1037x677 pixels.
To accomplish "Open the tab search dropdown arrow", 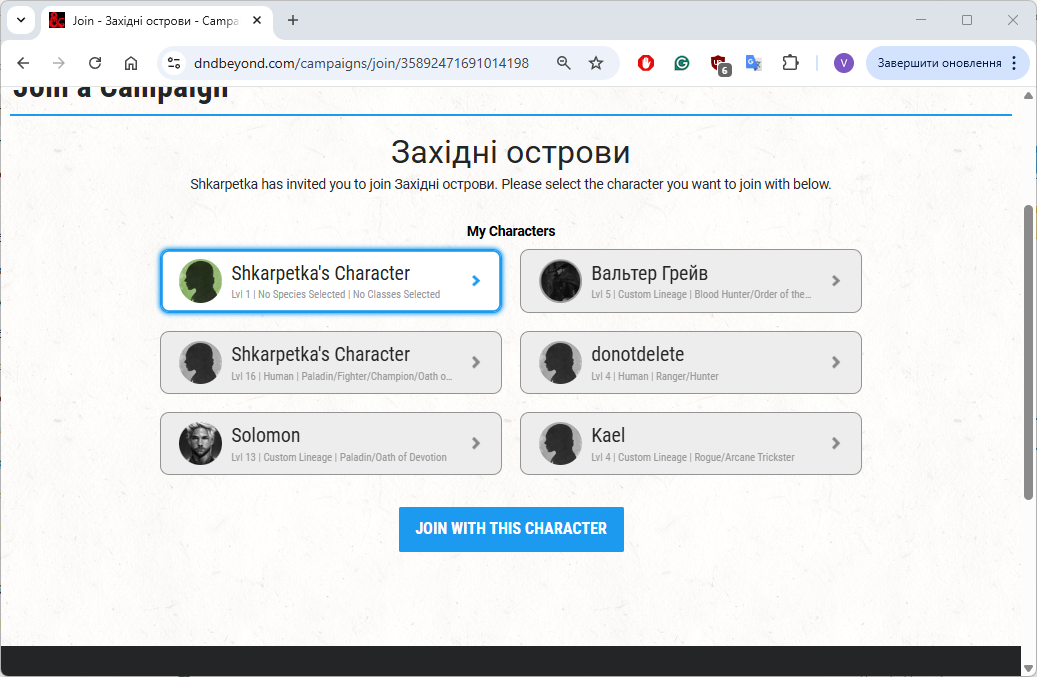I will coord(21,20).
